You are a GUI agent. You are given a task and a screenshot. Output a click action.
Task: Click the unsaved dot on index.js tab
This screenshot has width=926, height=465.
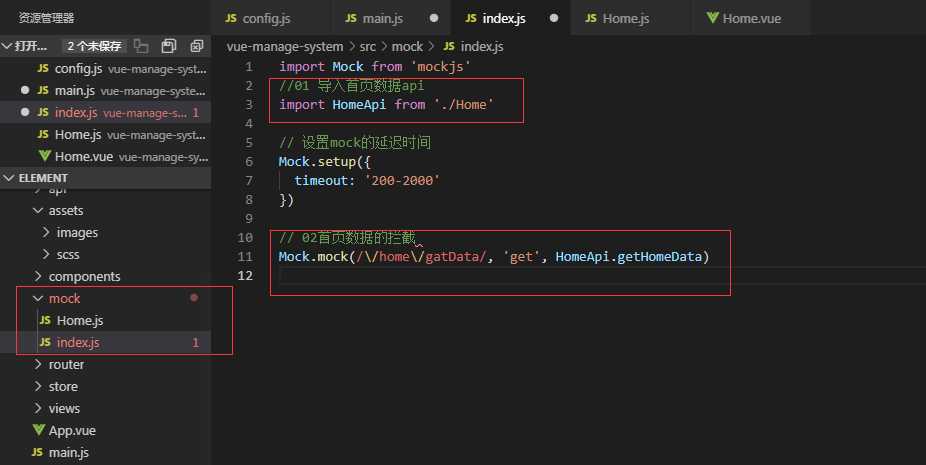(x=554, y=18)
